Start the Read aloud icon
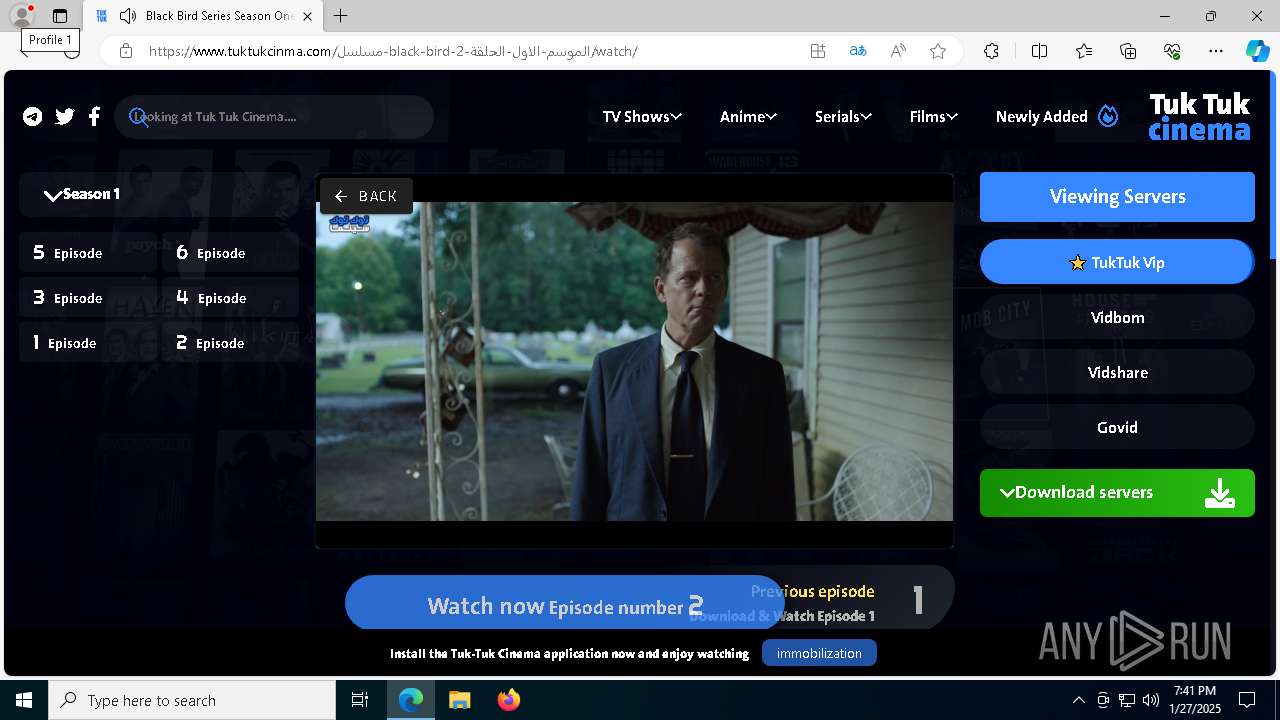 tap(898, 51)
